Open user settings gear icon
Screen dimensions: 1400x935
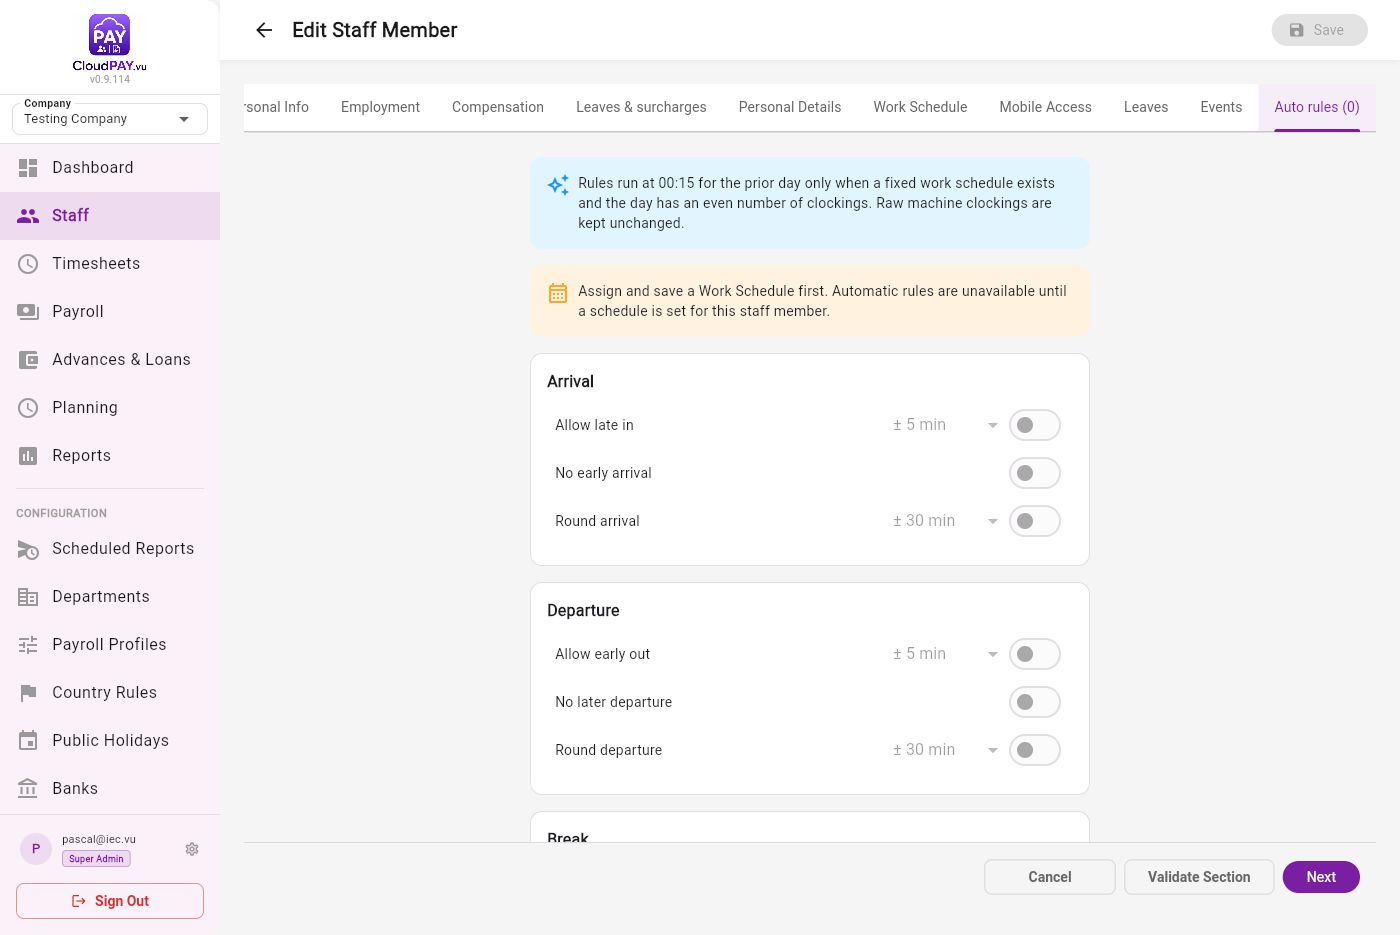click(192, 849)
